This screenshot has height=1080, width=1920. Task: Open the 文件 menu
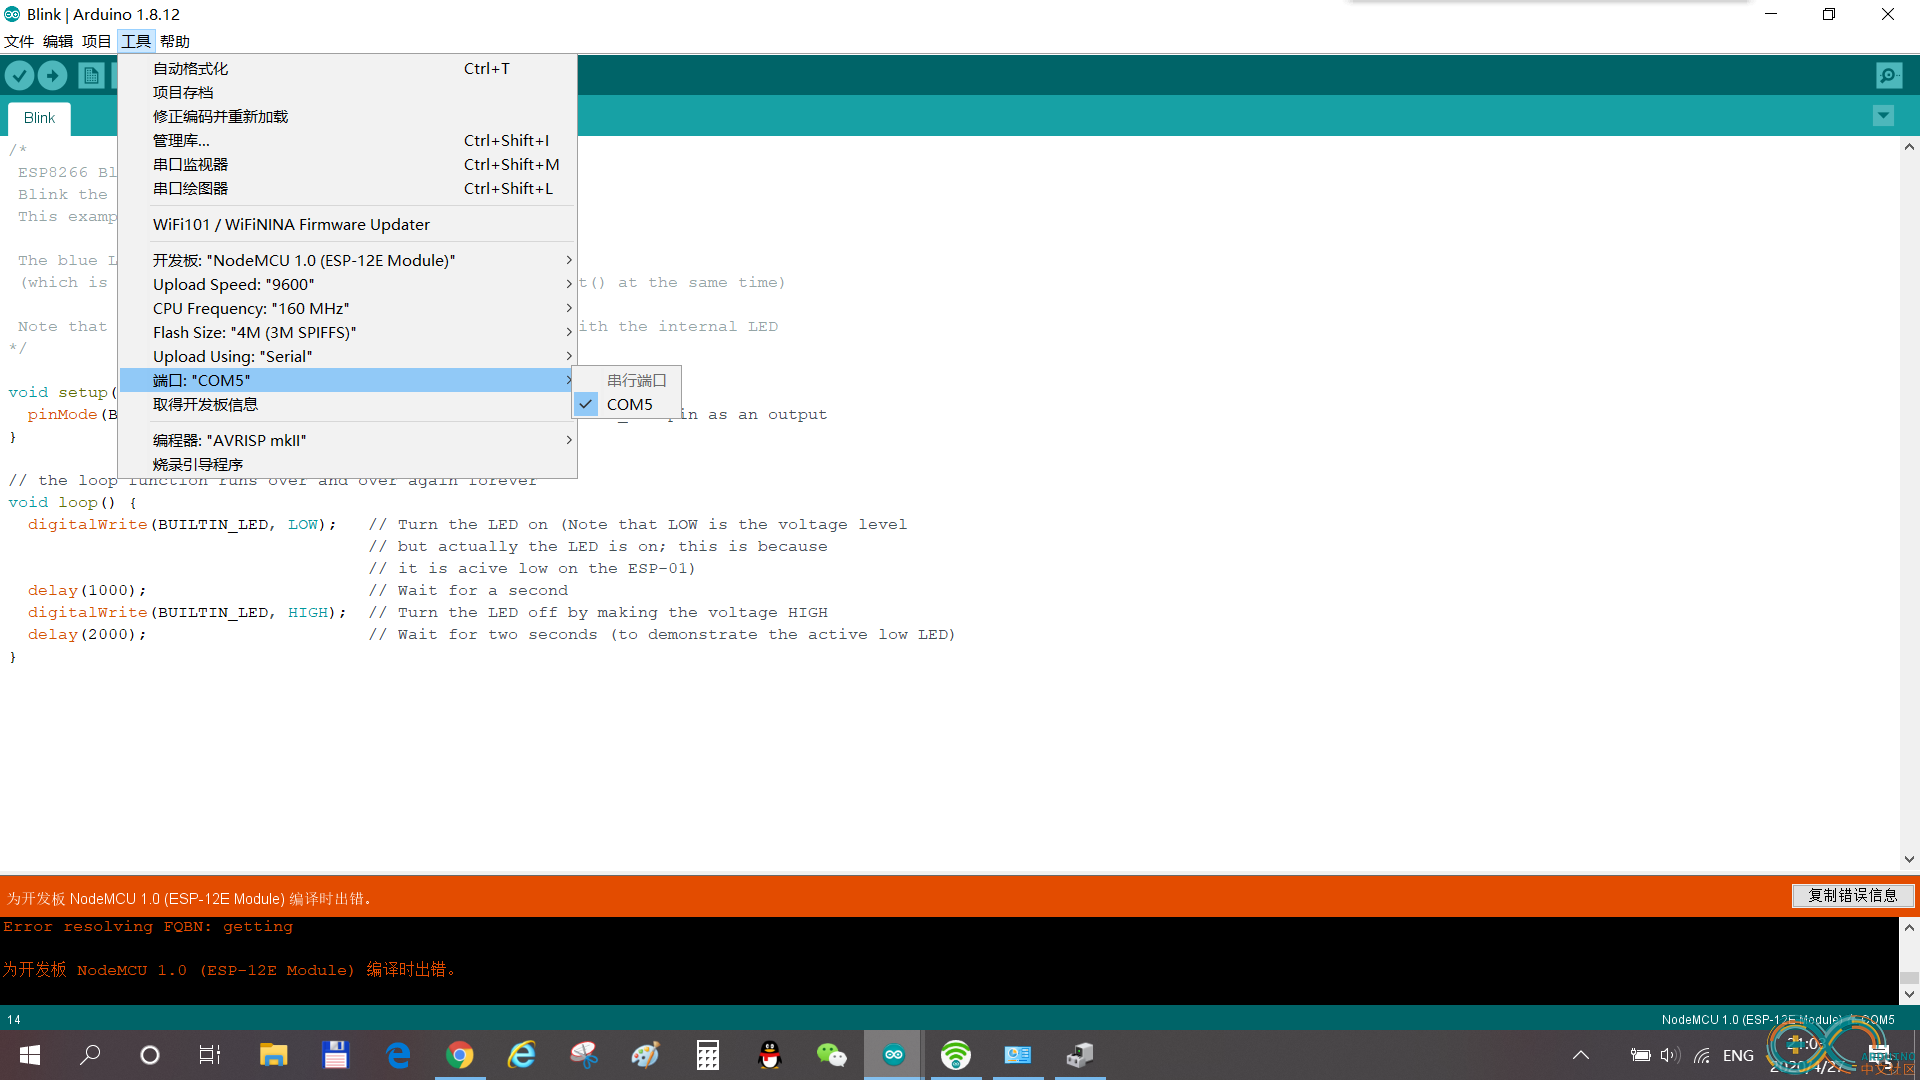click(x=19, y=41)
